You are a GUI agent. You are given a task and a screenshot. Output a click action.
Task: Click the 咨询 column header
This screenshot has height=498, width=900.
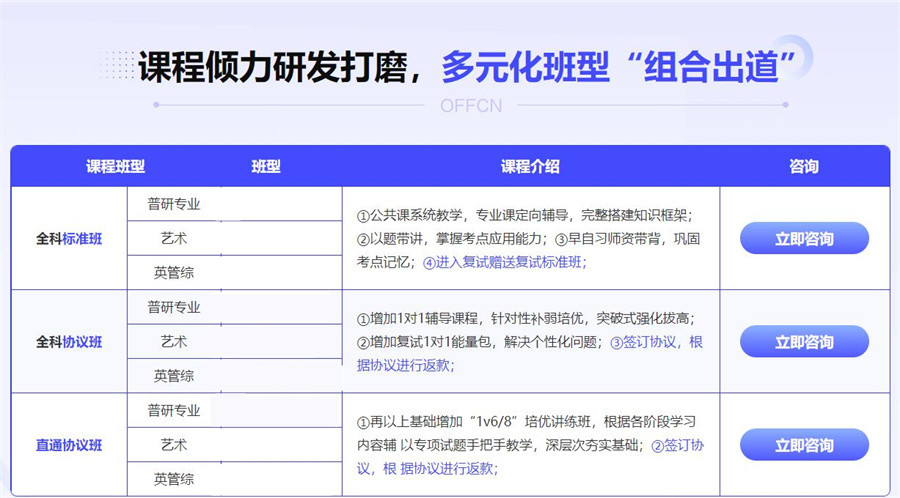pos(804,166)
